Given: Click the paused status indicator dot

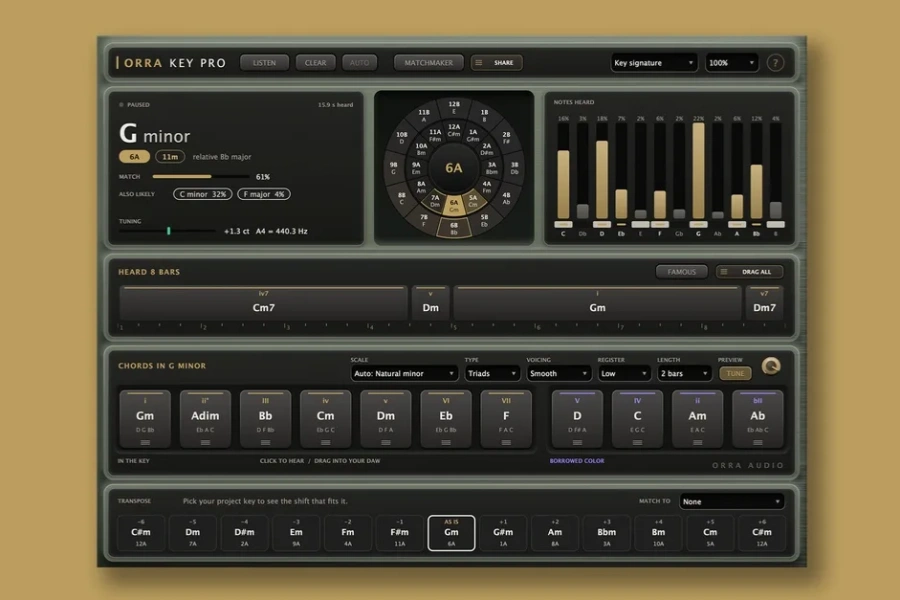Looking at the screenshot, I should [121, 105].
